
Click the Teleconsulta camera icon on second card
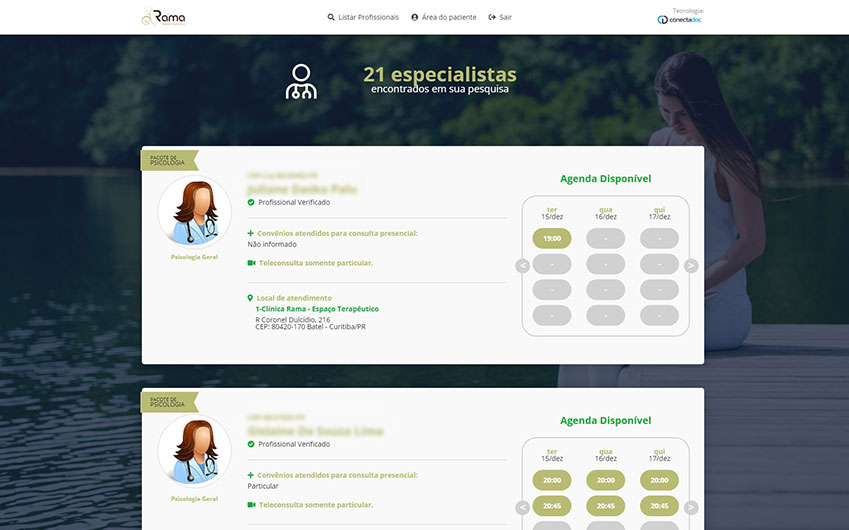pyautogui.click(x=251, y=505)
